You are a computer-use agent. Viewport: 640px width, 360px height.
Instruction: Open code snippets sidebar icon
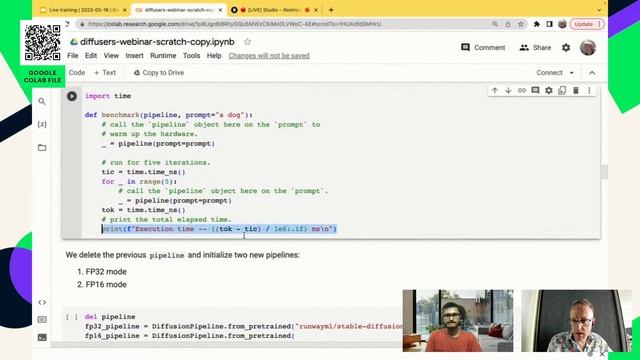click(42, 302)
